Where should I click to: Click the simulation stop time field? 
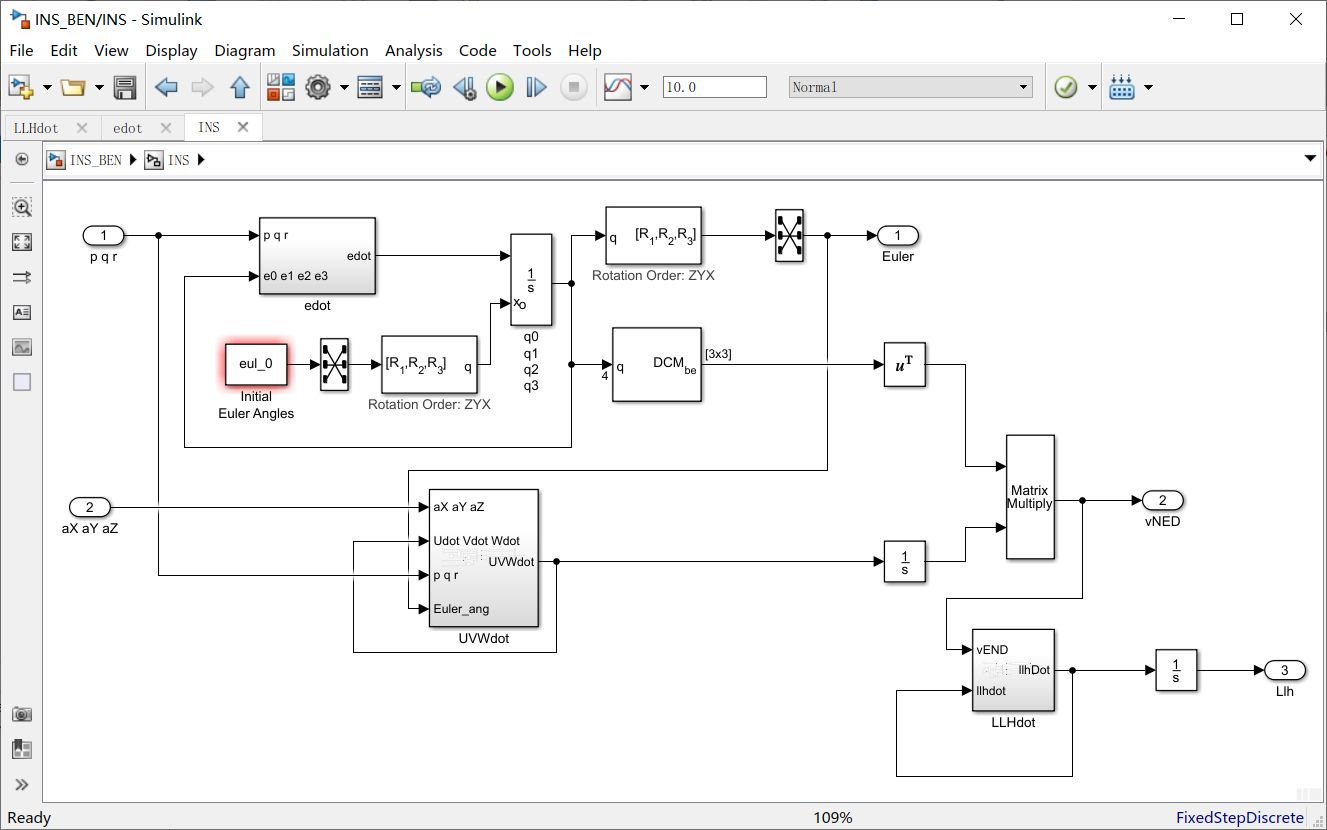[715, 87]
